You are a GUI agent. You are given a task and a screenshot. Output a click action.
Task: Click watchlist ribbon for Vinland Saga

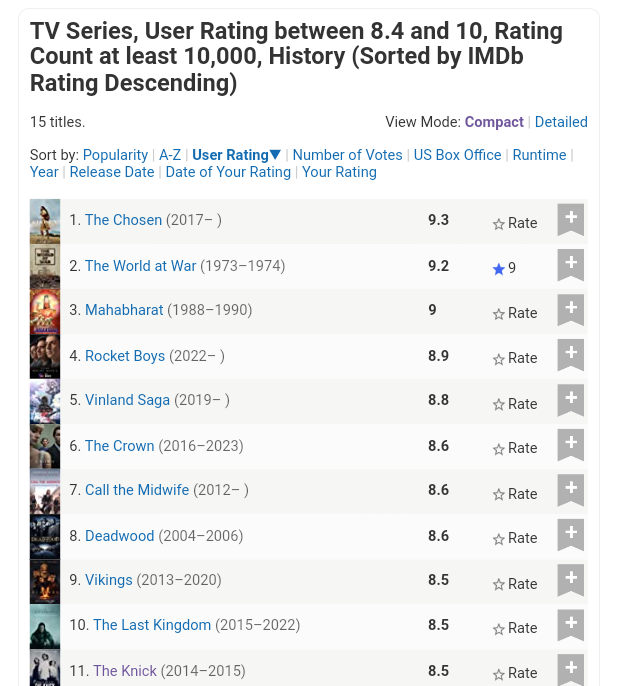click(570, 400)
